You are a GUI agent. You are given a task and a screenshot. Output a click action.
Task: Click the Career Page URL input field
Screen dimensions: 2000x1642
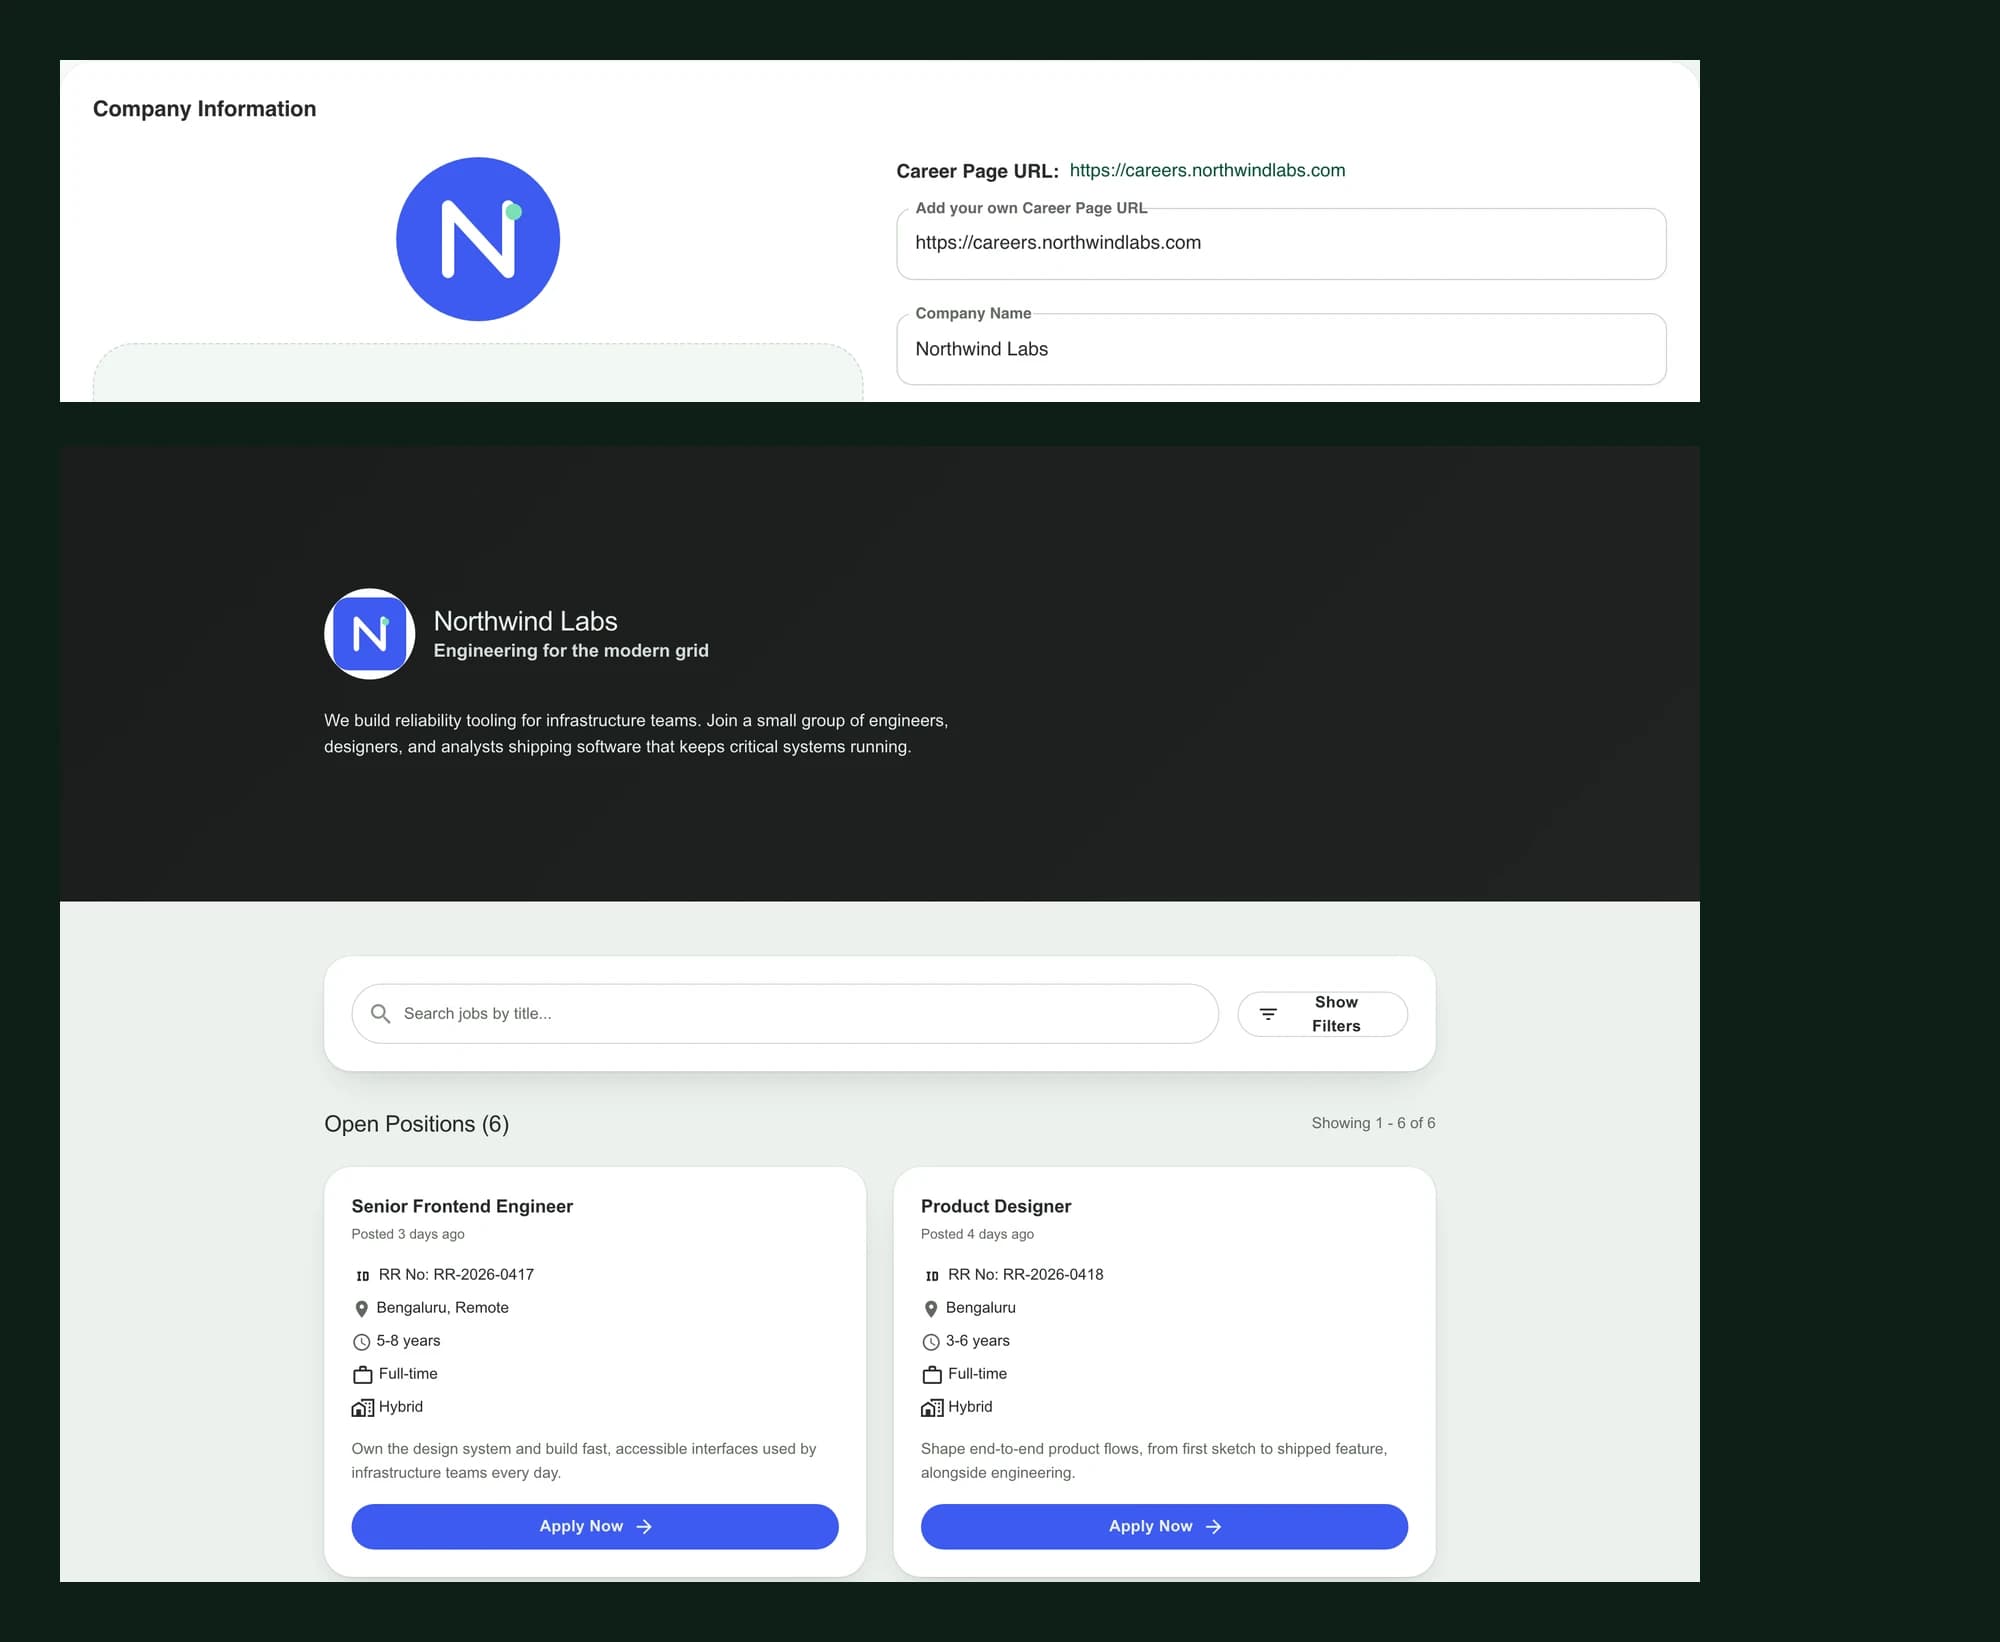tap(1281, 243)
